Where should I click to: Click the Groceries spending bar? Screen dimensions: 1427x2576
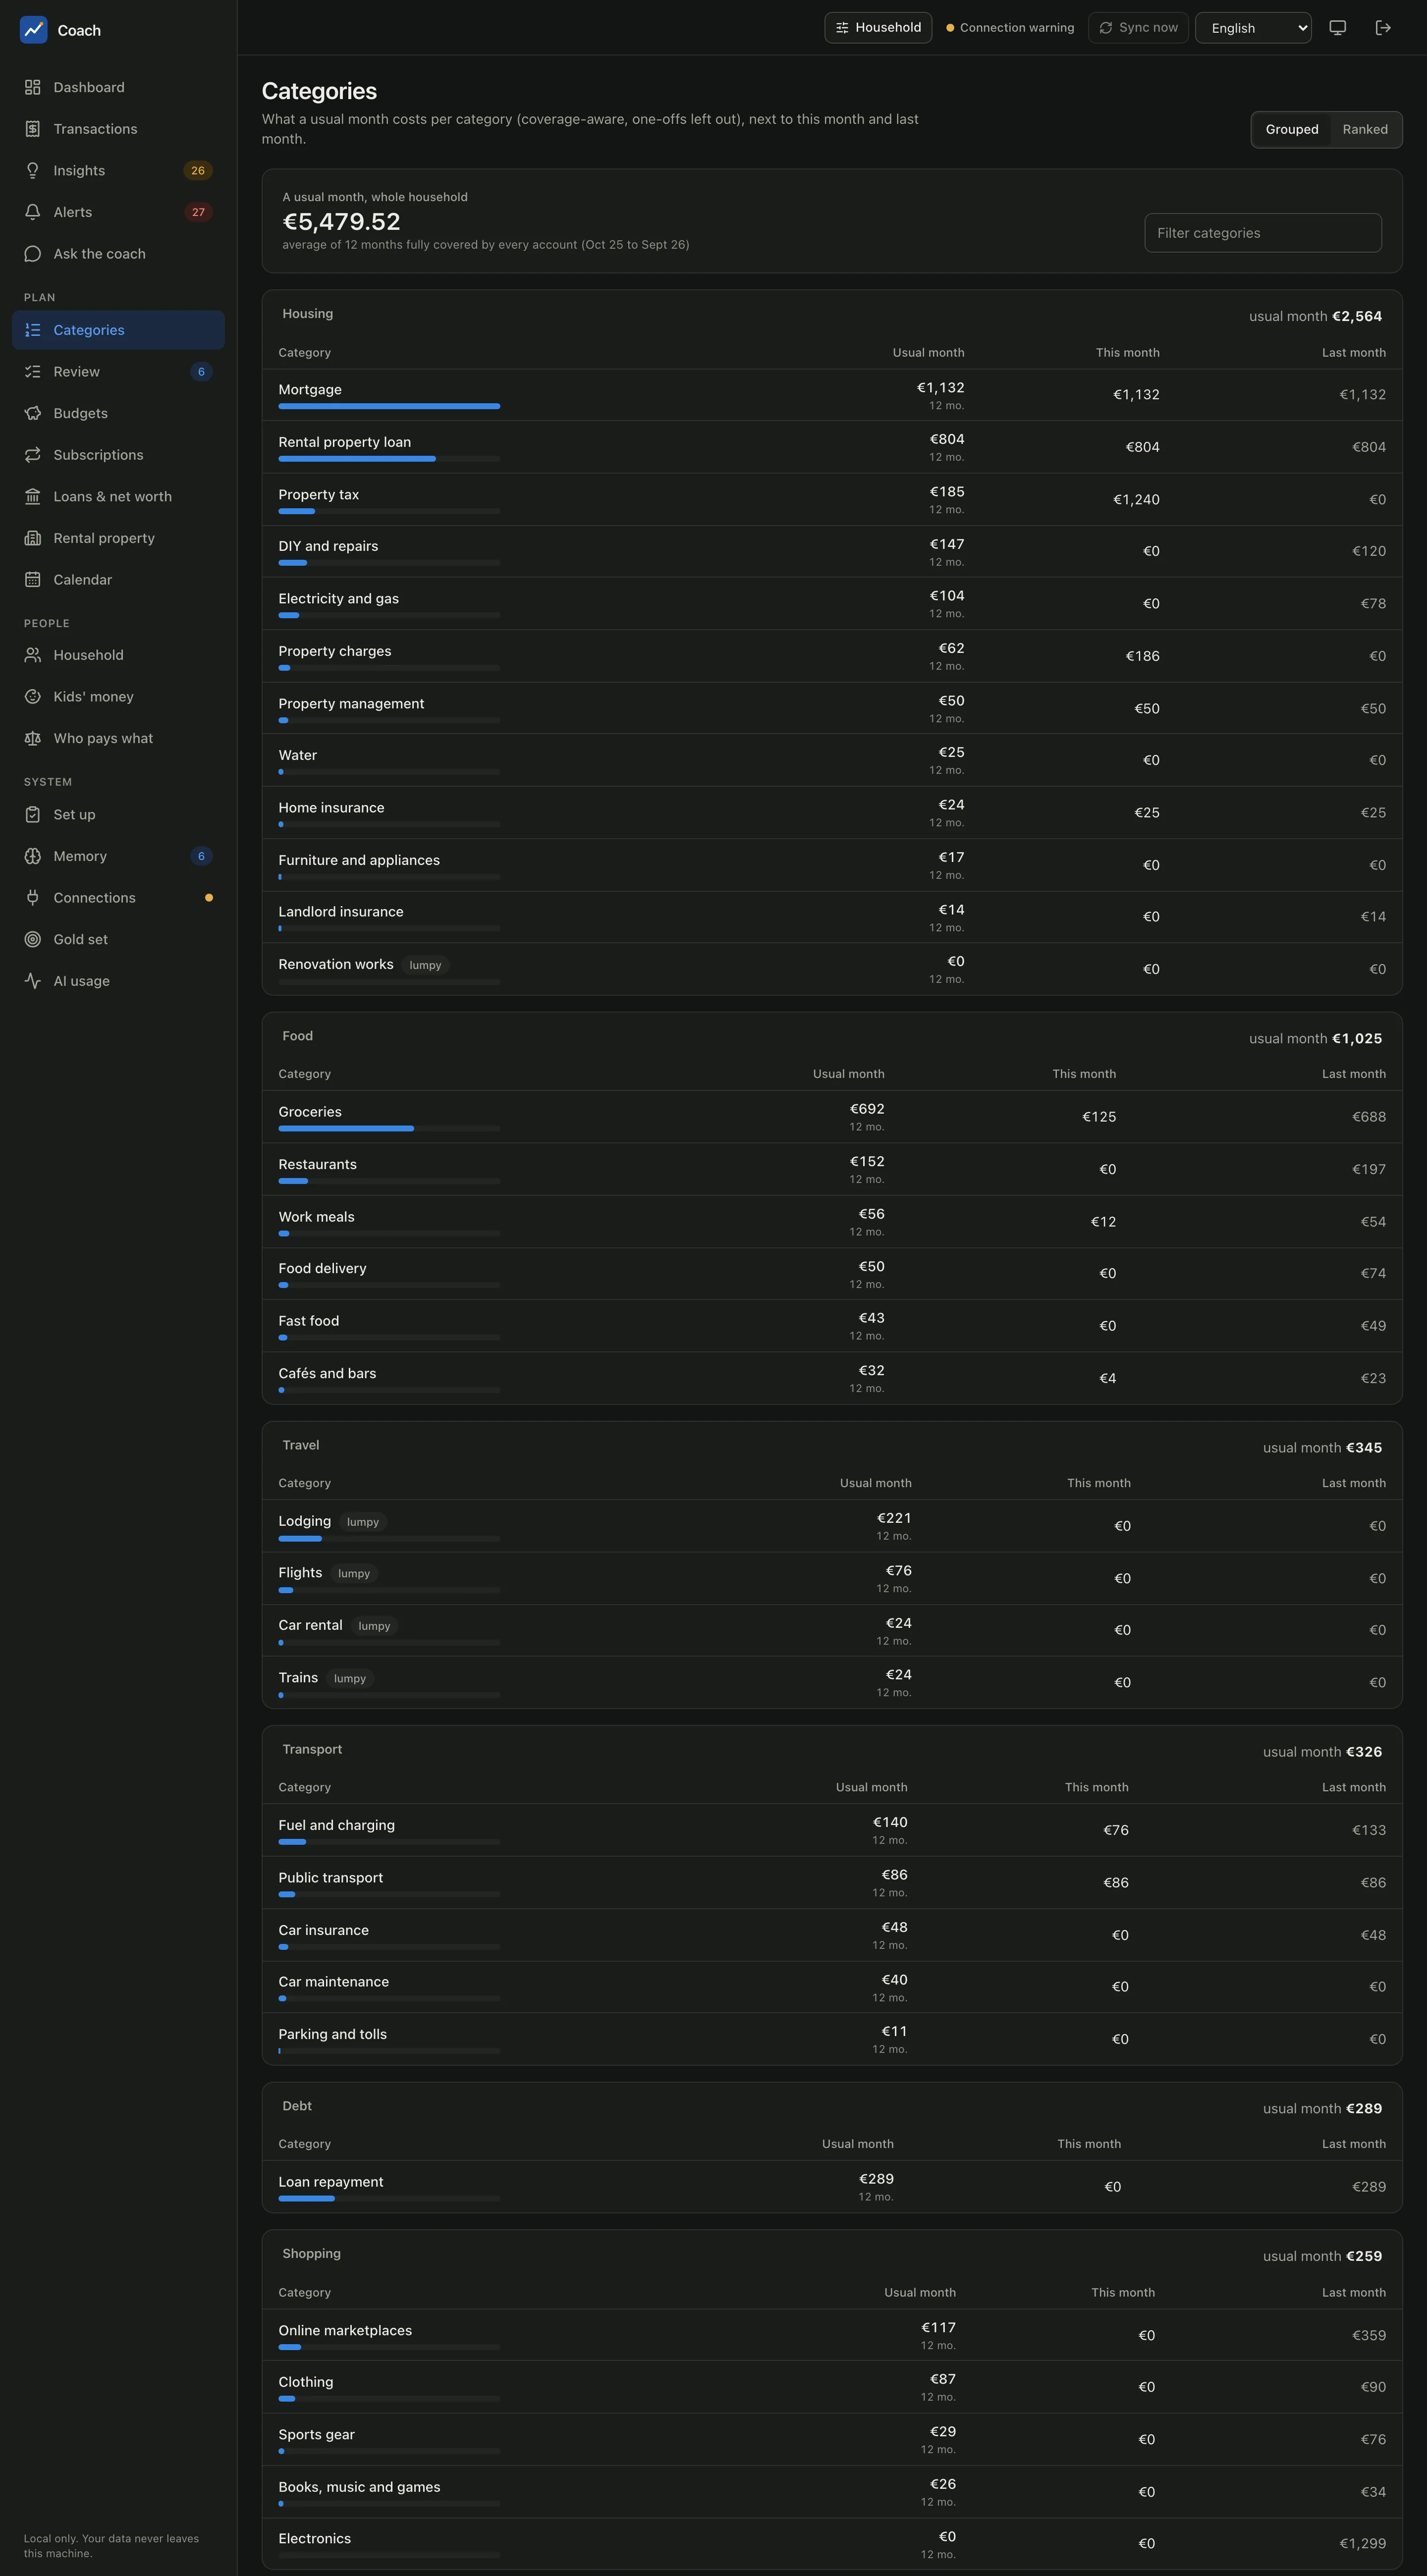[x=389, y=1129]
